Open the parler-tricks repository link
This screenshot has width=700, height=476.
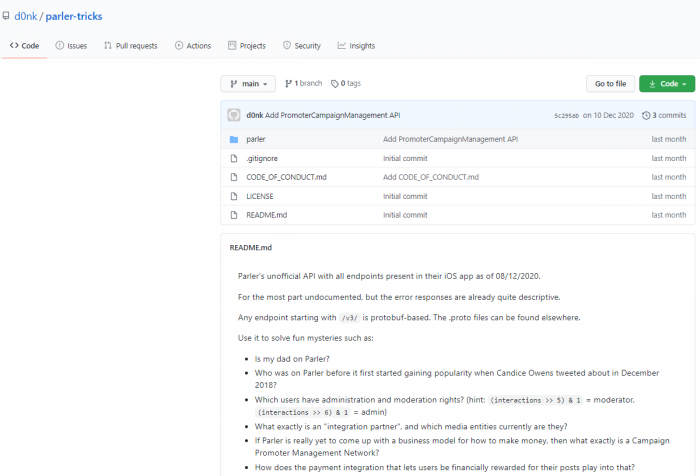pos(73,17)
